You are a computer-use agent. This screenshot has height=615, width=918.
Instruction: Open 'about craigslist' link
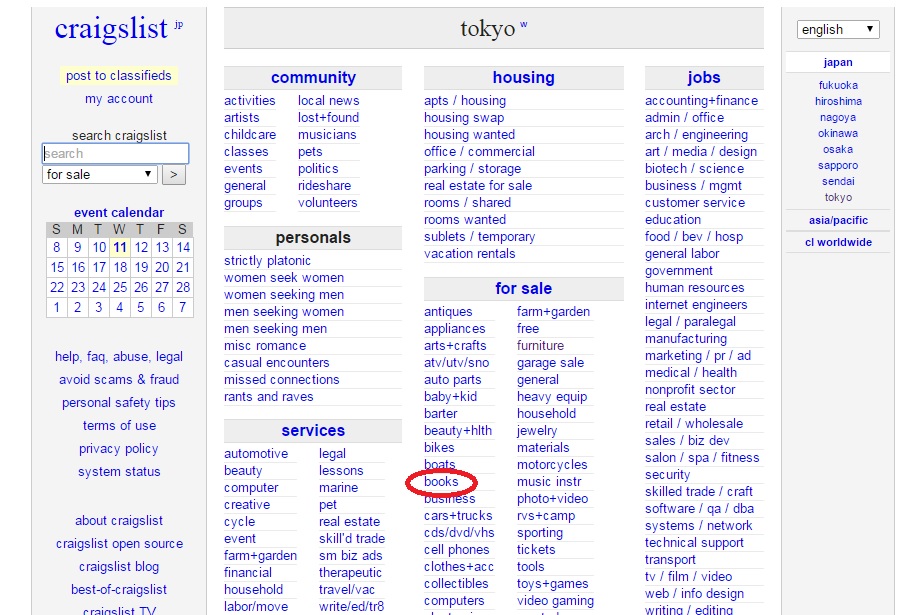click(119, 521)
